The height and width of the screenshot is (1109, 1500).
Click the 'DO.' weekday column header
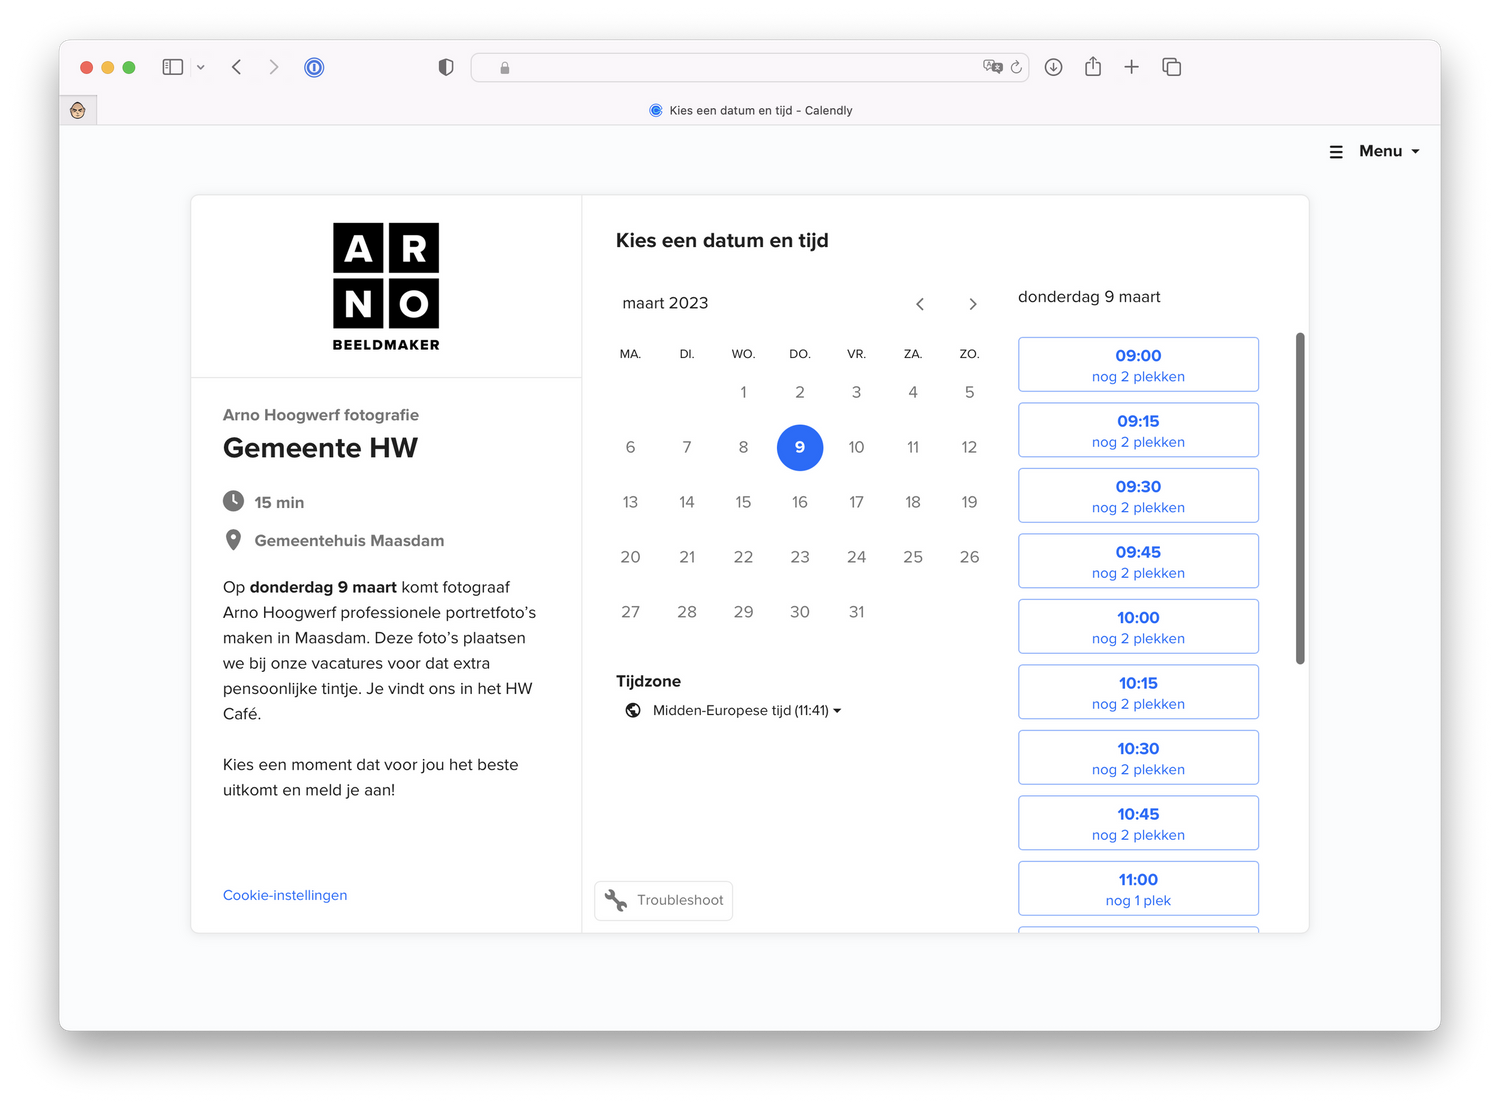(x=800, y=354)
